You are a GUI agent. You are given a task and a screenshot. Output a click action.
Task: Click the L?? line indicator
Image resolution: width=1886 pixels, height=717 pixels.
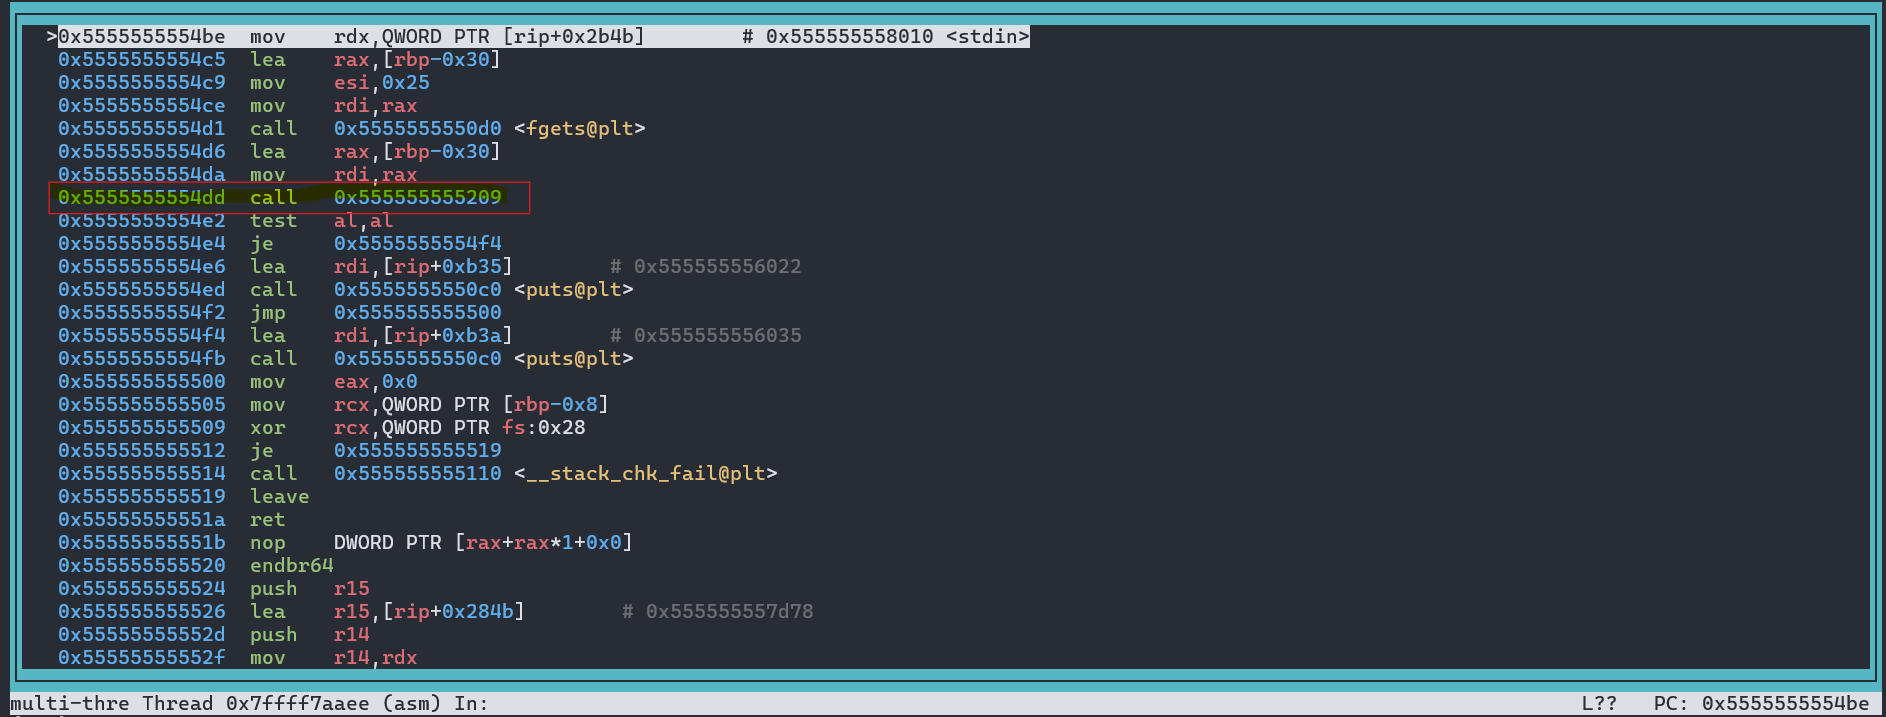pos(1598,704)
